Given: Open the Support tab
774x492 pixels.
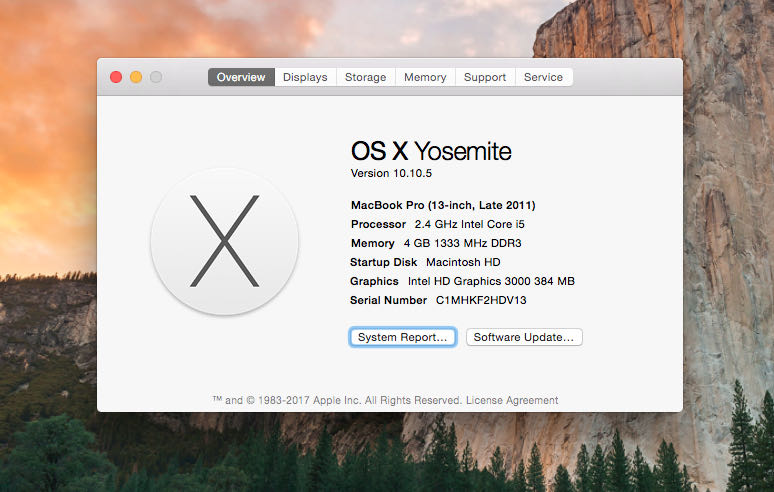Looking at the screenshot, I should coord(485,77).
